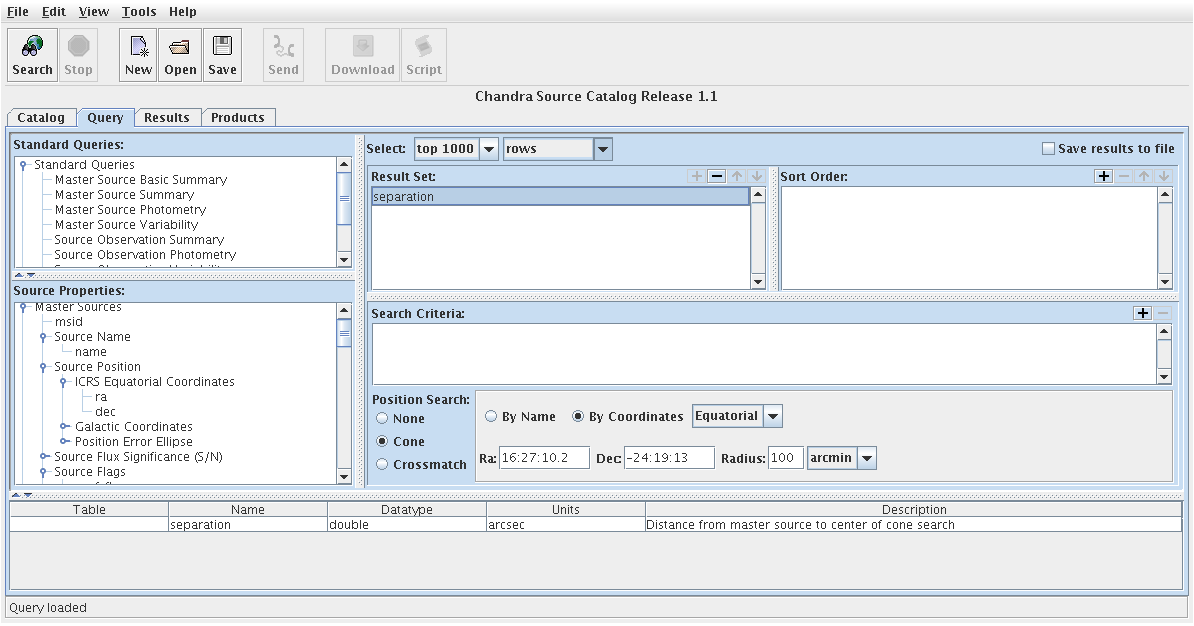
Task: Select Master Source Photometry query
Action: 130,209
